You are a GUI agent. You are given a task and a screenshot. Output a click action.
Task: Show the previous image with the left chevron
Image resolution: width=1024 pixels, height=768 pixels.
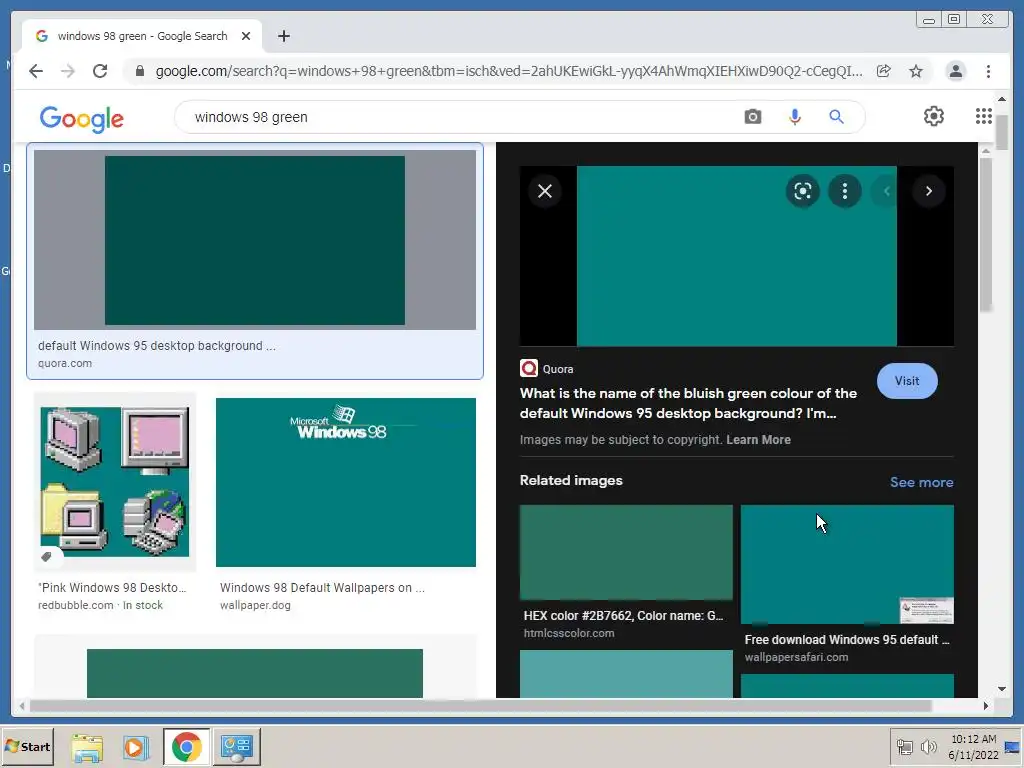[x=886, y=191]
